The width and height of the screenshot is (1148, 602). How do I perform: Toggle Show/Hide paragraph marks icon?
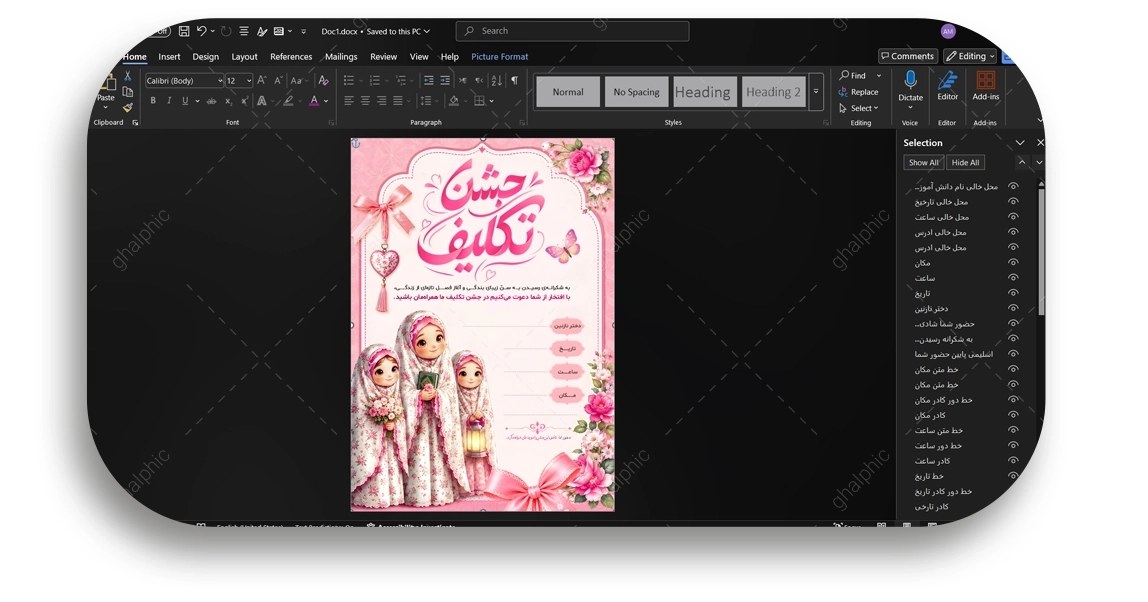click(515, 81)
